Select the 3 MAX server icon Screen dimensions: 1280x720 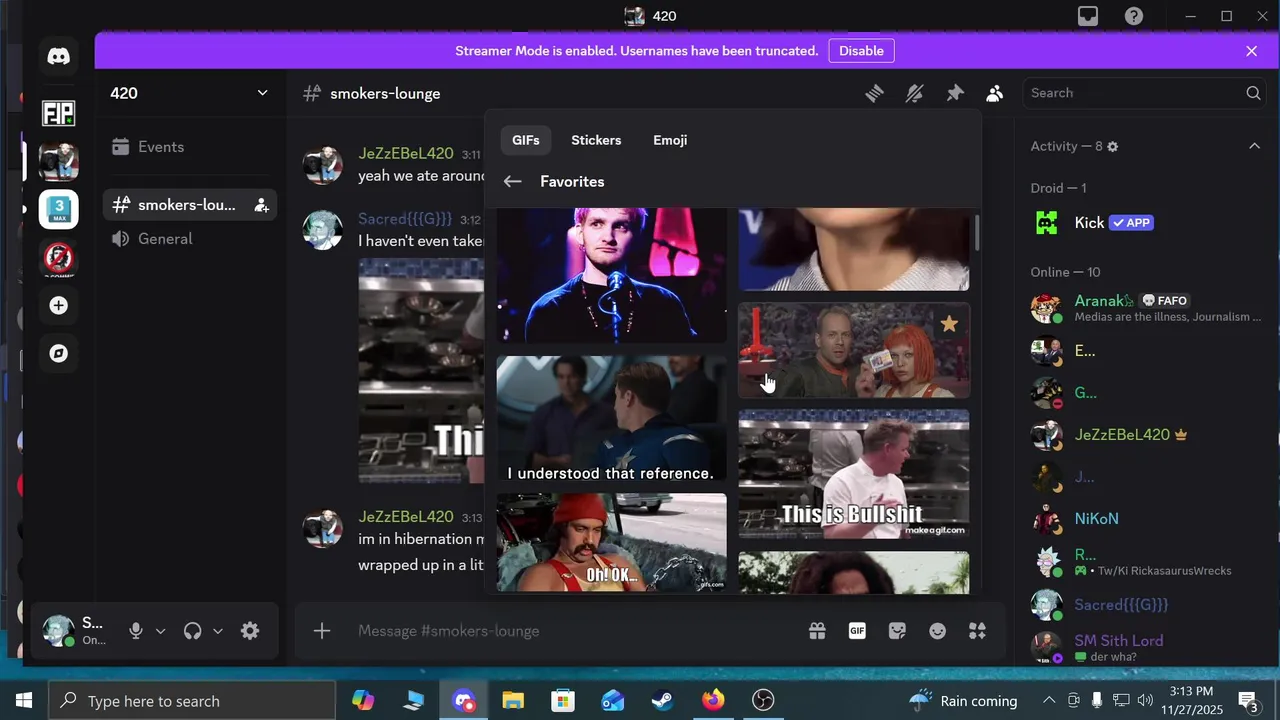click(59, 209)
